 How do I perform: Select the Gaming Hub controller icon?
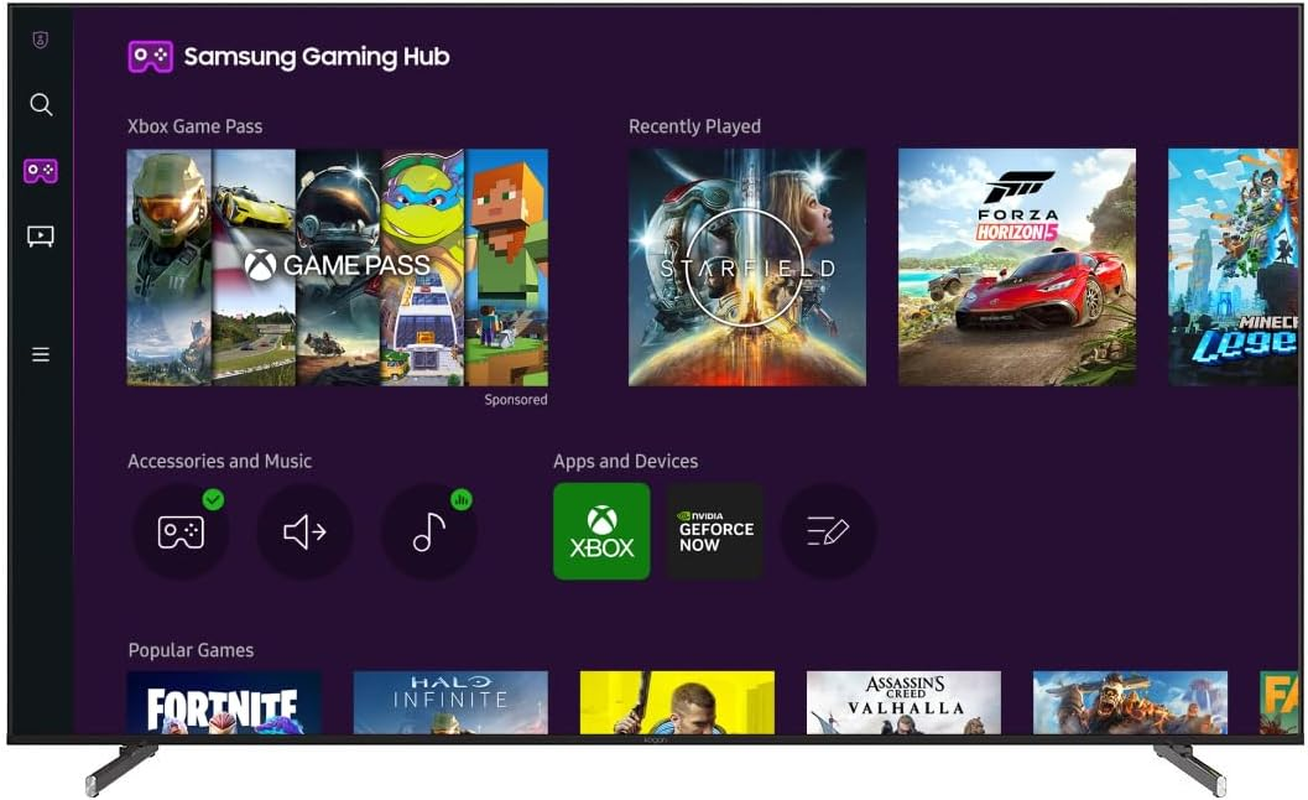click(x=40, y=170)
